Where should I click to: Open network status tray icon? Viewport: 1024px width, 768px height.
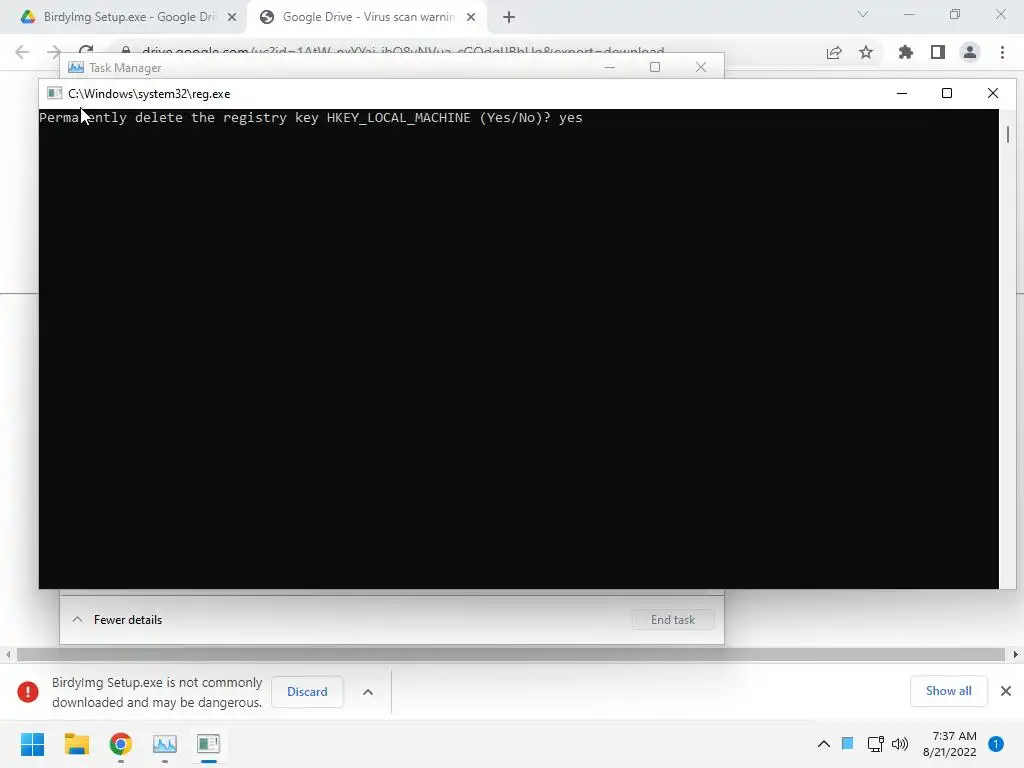pyautogui.click(x=875, y=744)
